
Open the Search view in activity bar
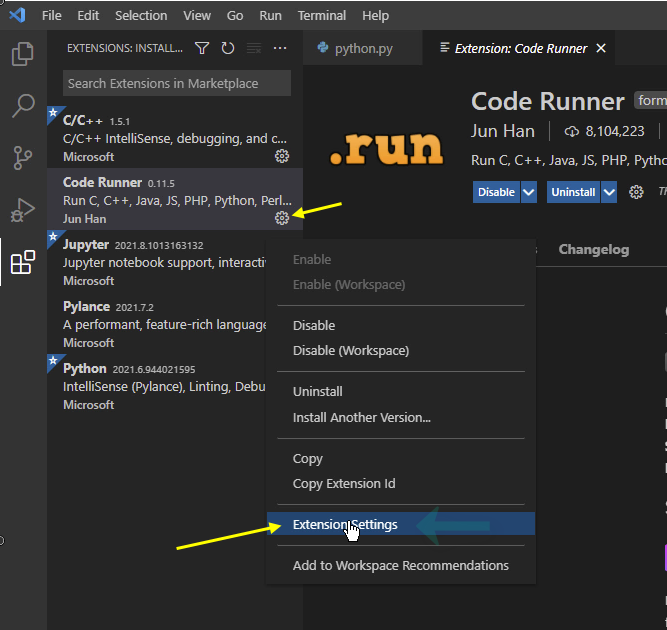[x=23, y=105]
